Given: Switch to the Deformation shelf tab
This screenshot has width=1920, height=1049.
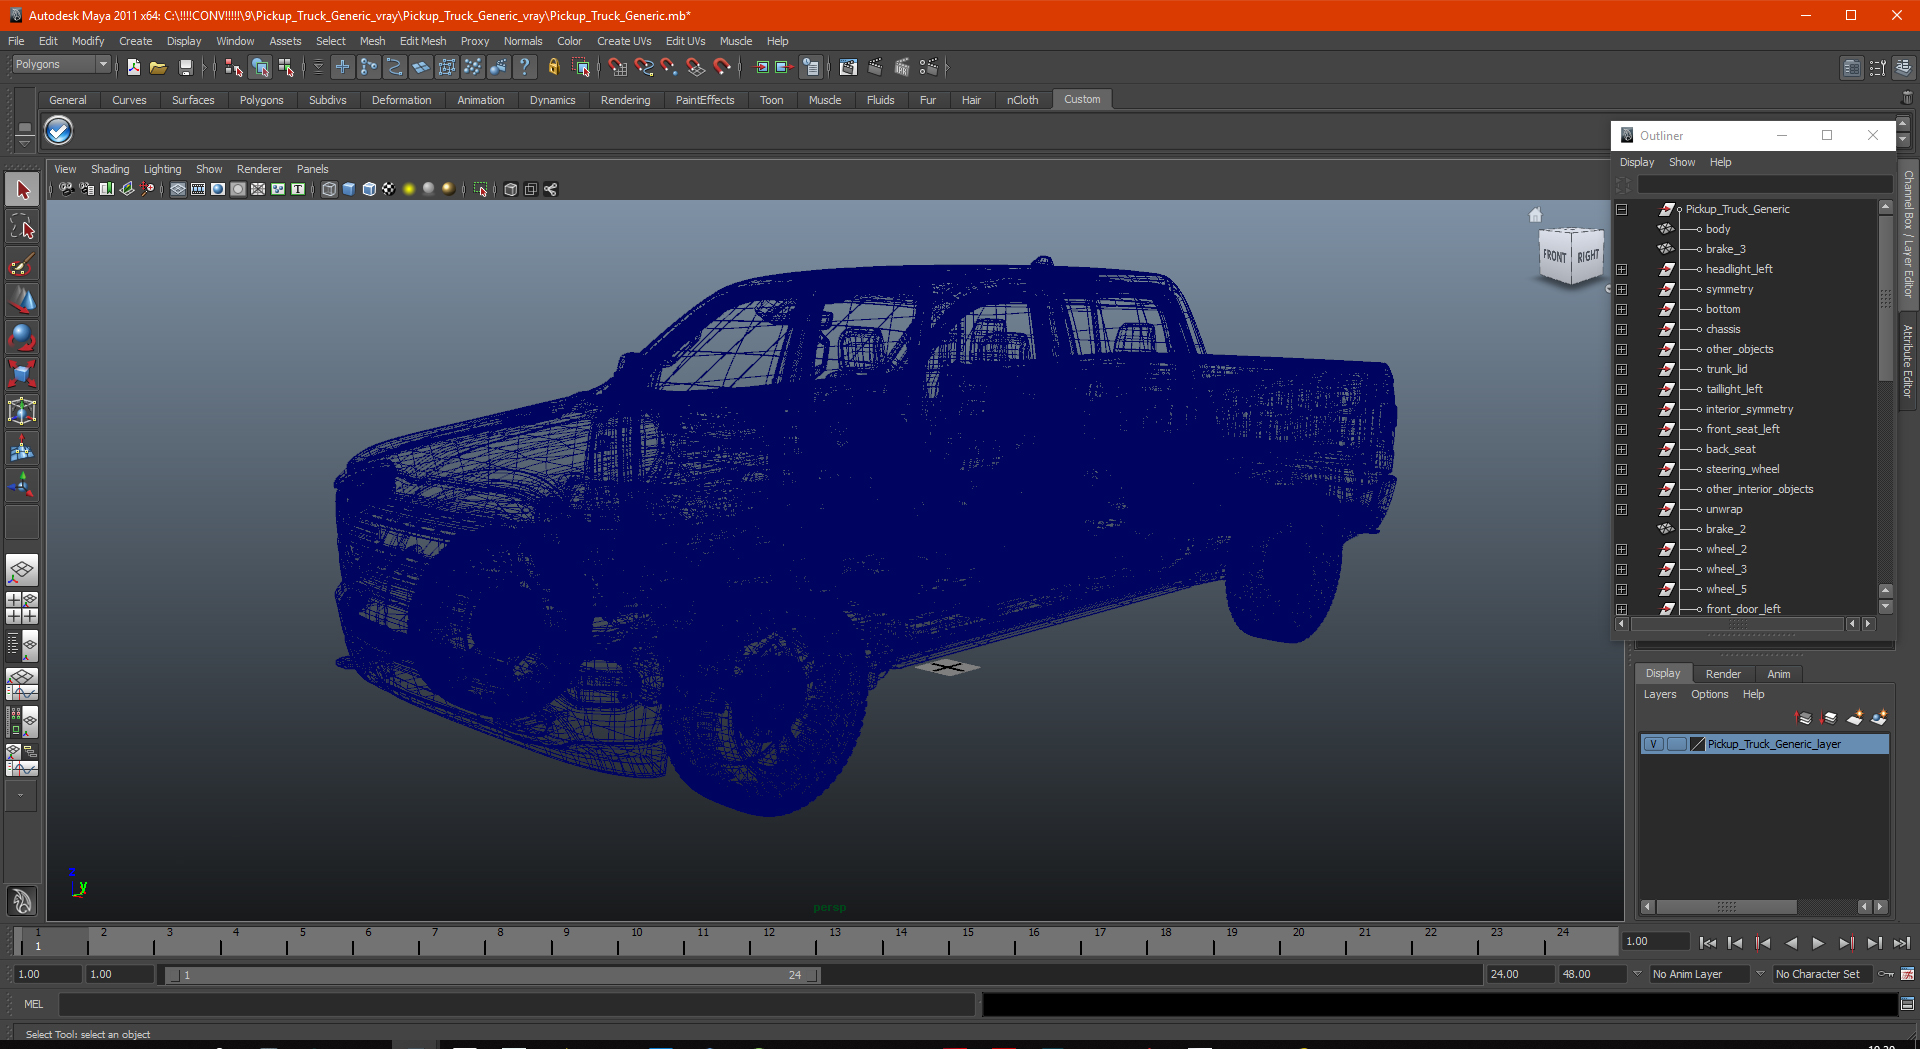Looking at the screenshot, I should [x=401, y=100].
